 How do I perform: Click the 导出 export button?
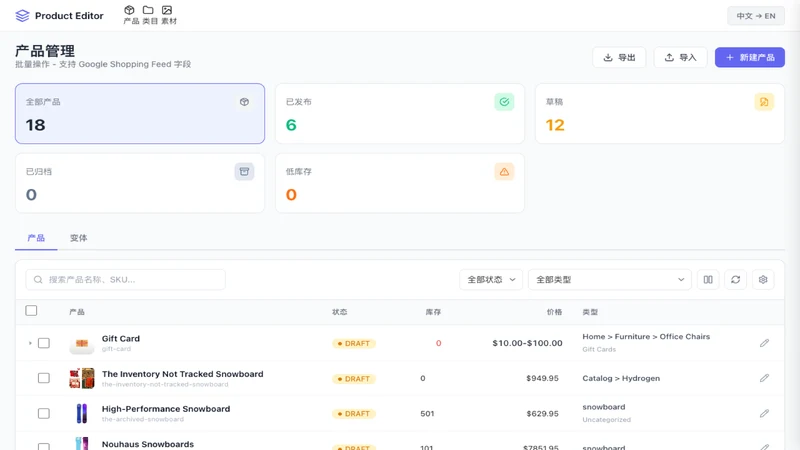[x=619, y=57]
